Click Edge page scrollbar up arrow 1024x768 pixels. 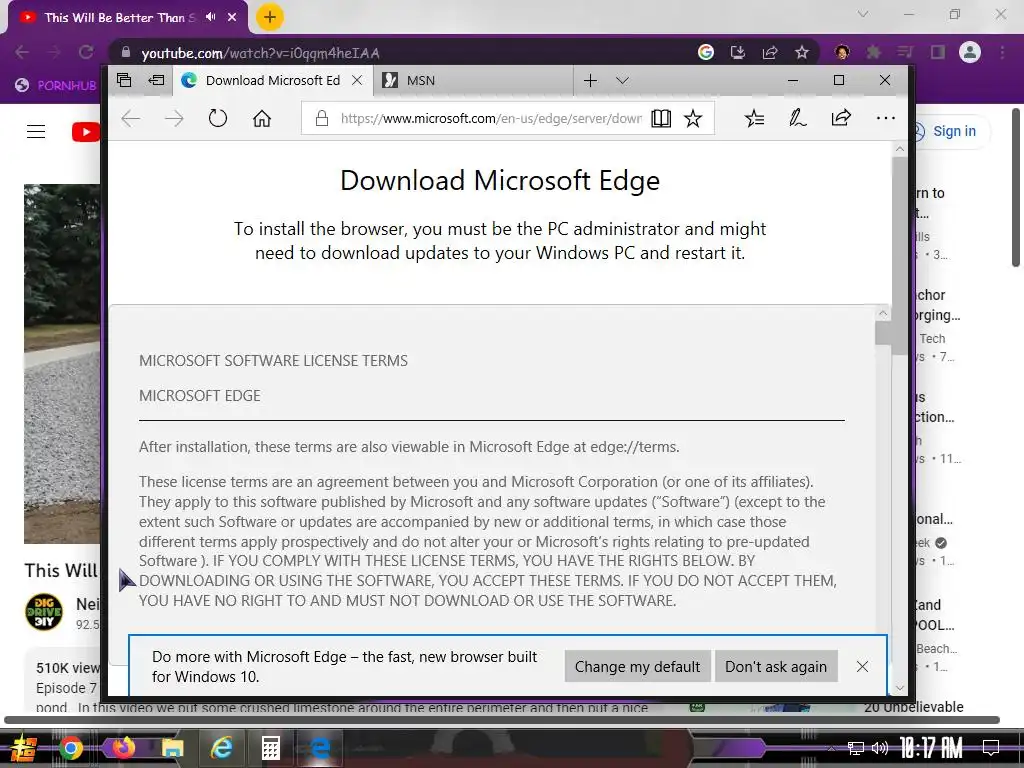tap(900, 149)
